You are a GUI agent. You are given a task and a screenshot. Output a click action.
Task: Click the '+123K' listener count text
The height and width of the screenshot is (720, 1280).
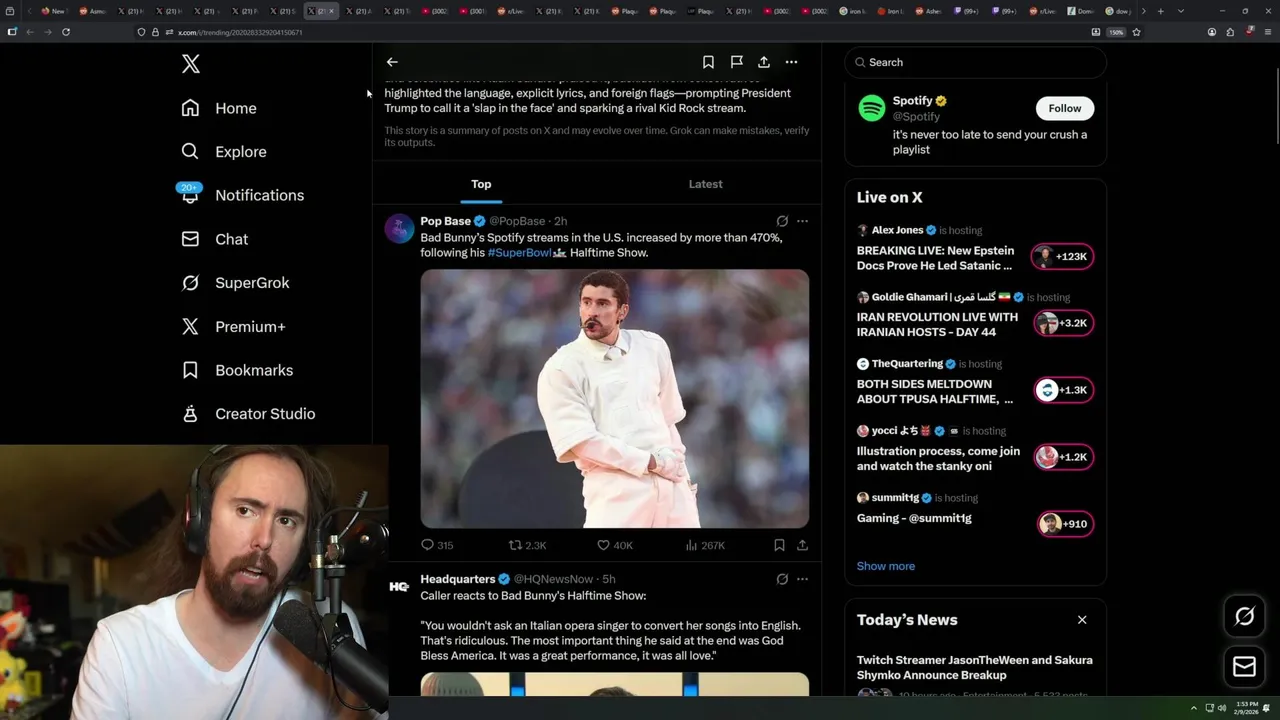(x=1072, y=257)
